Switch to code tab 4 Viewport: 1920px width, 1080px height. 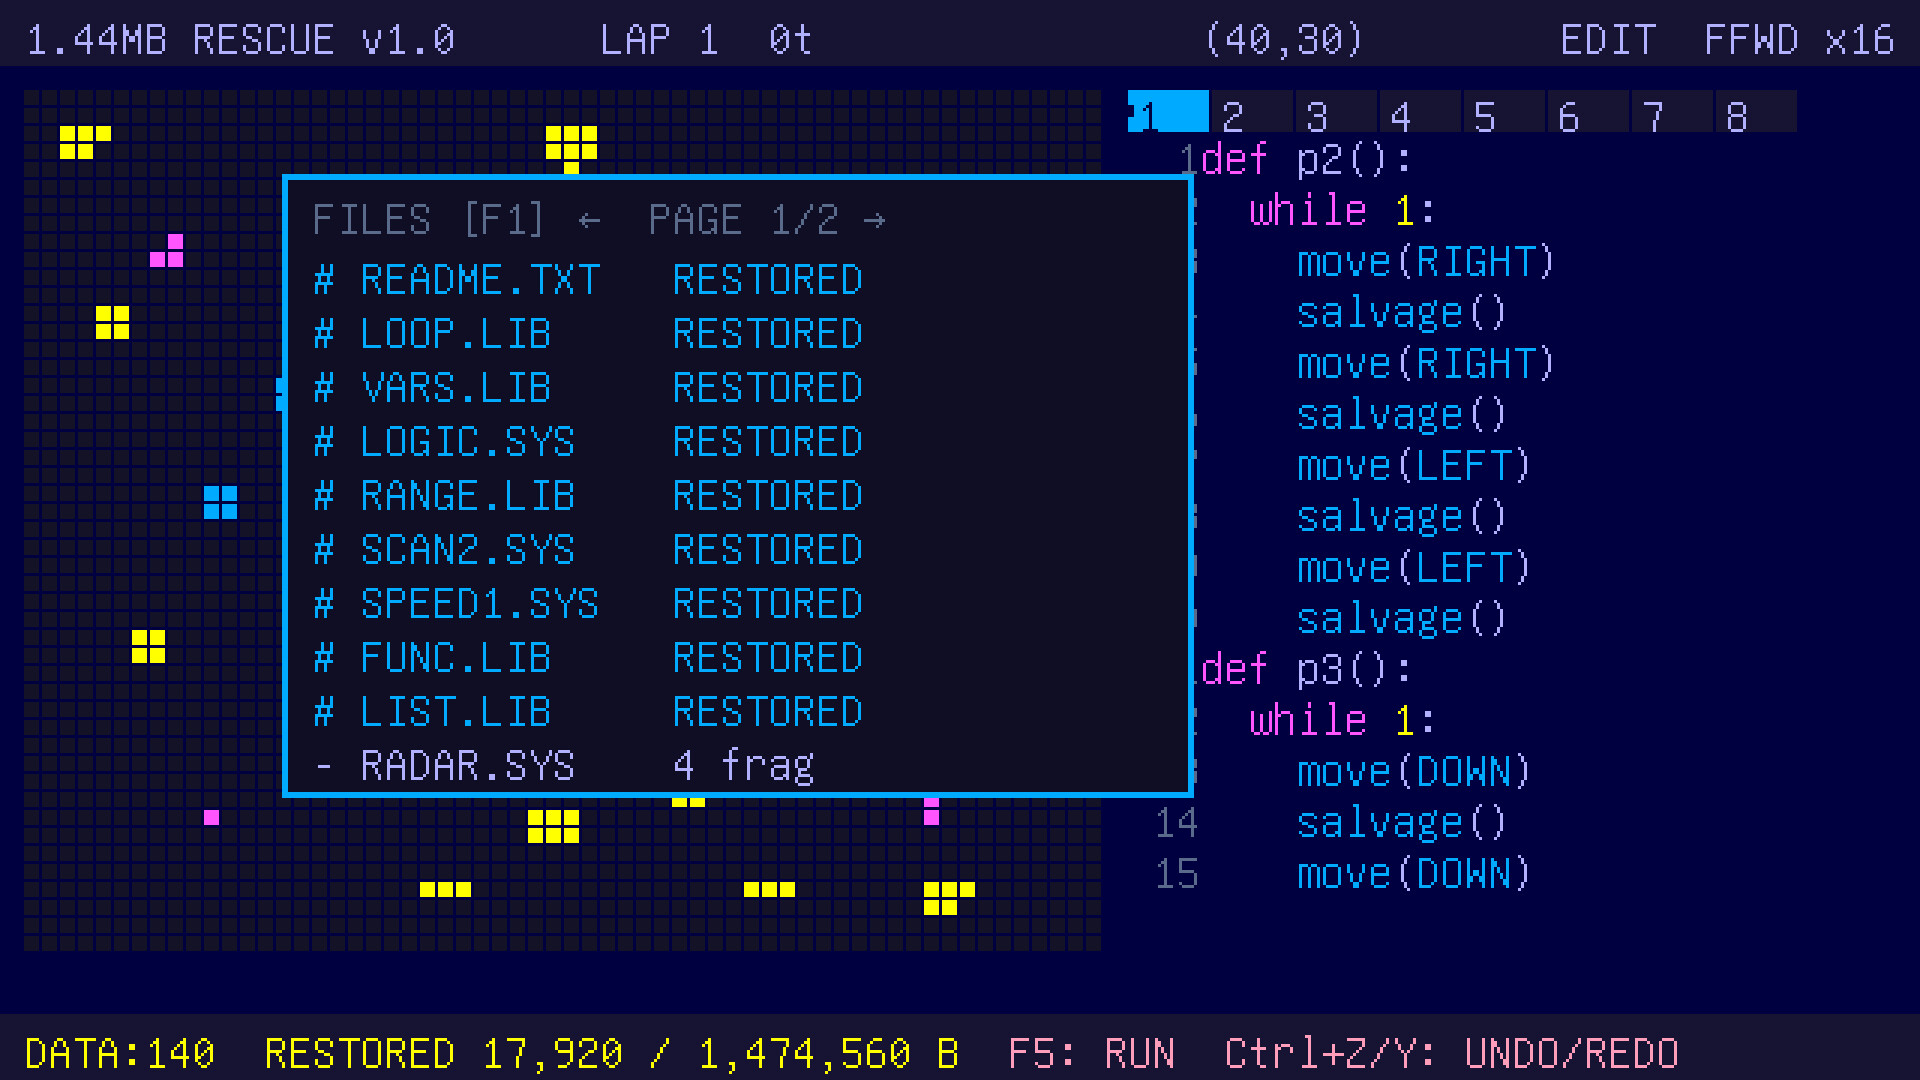1420,112
